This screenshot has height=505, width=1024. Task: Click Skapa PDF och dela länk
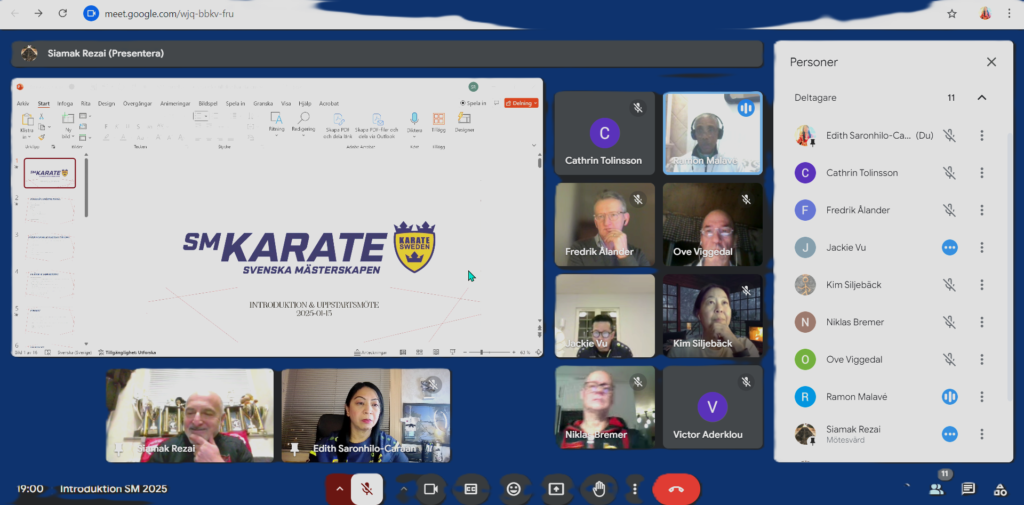click(338, 124)
